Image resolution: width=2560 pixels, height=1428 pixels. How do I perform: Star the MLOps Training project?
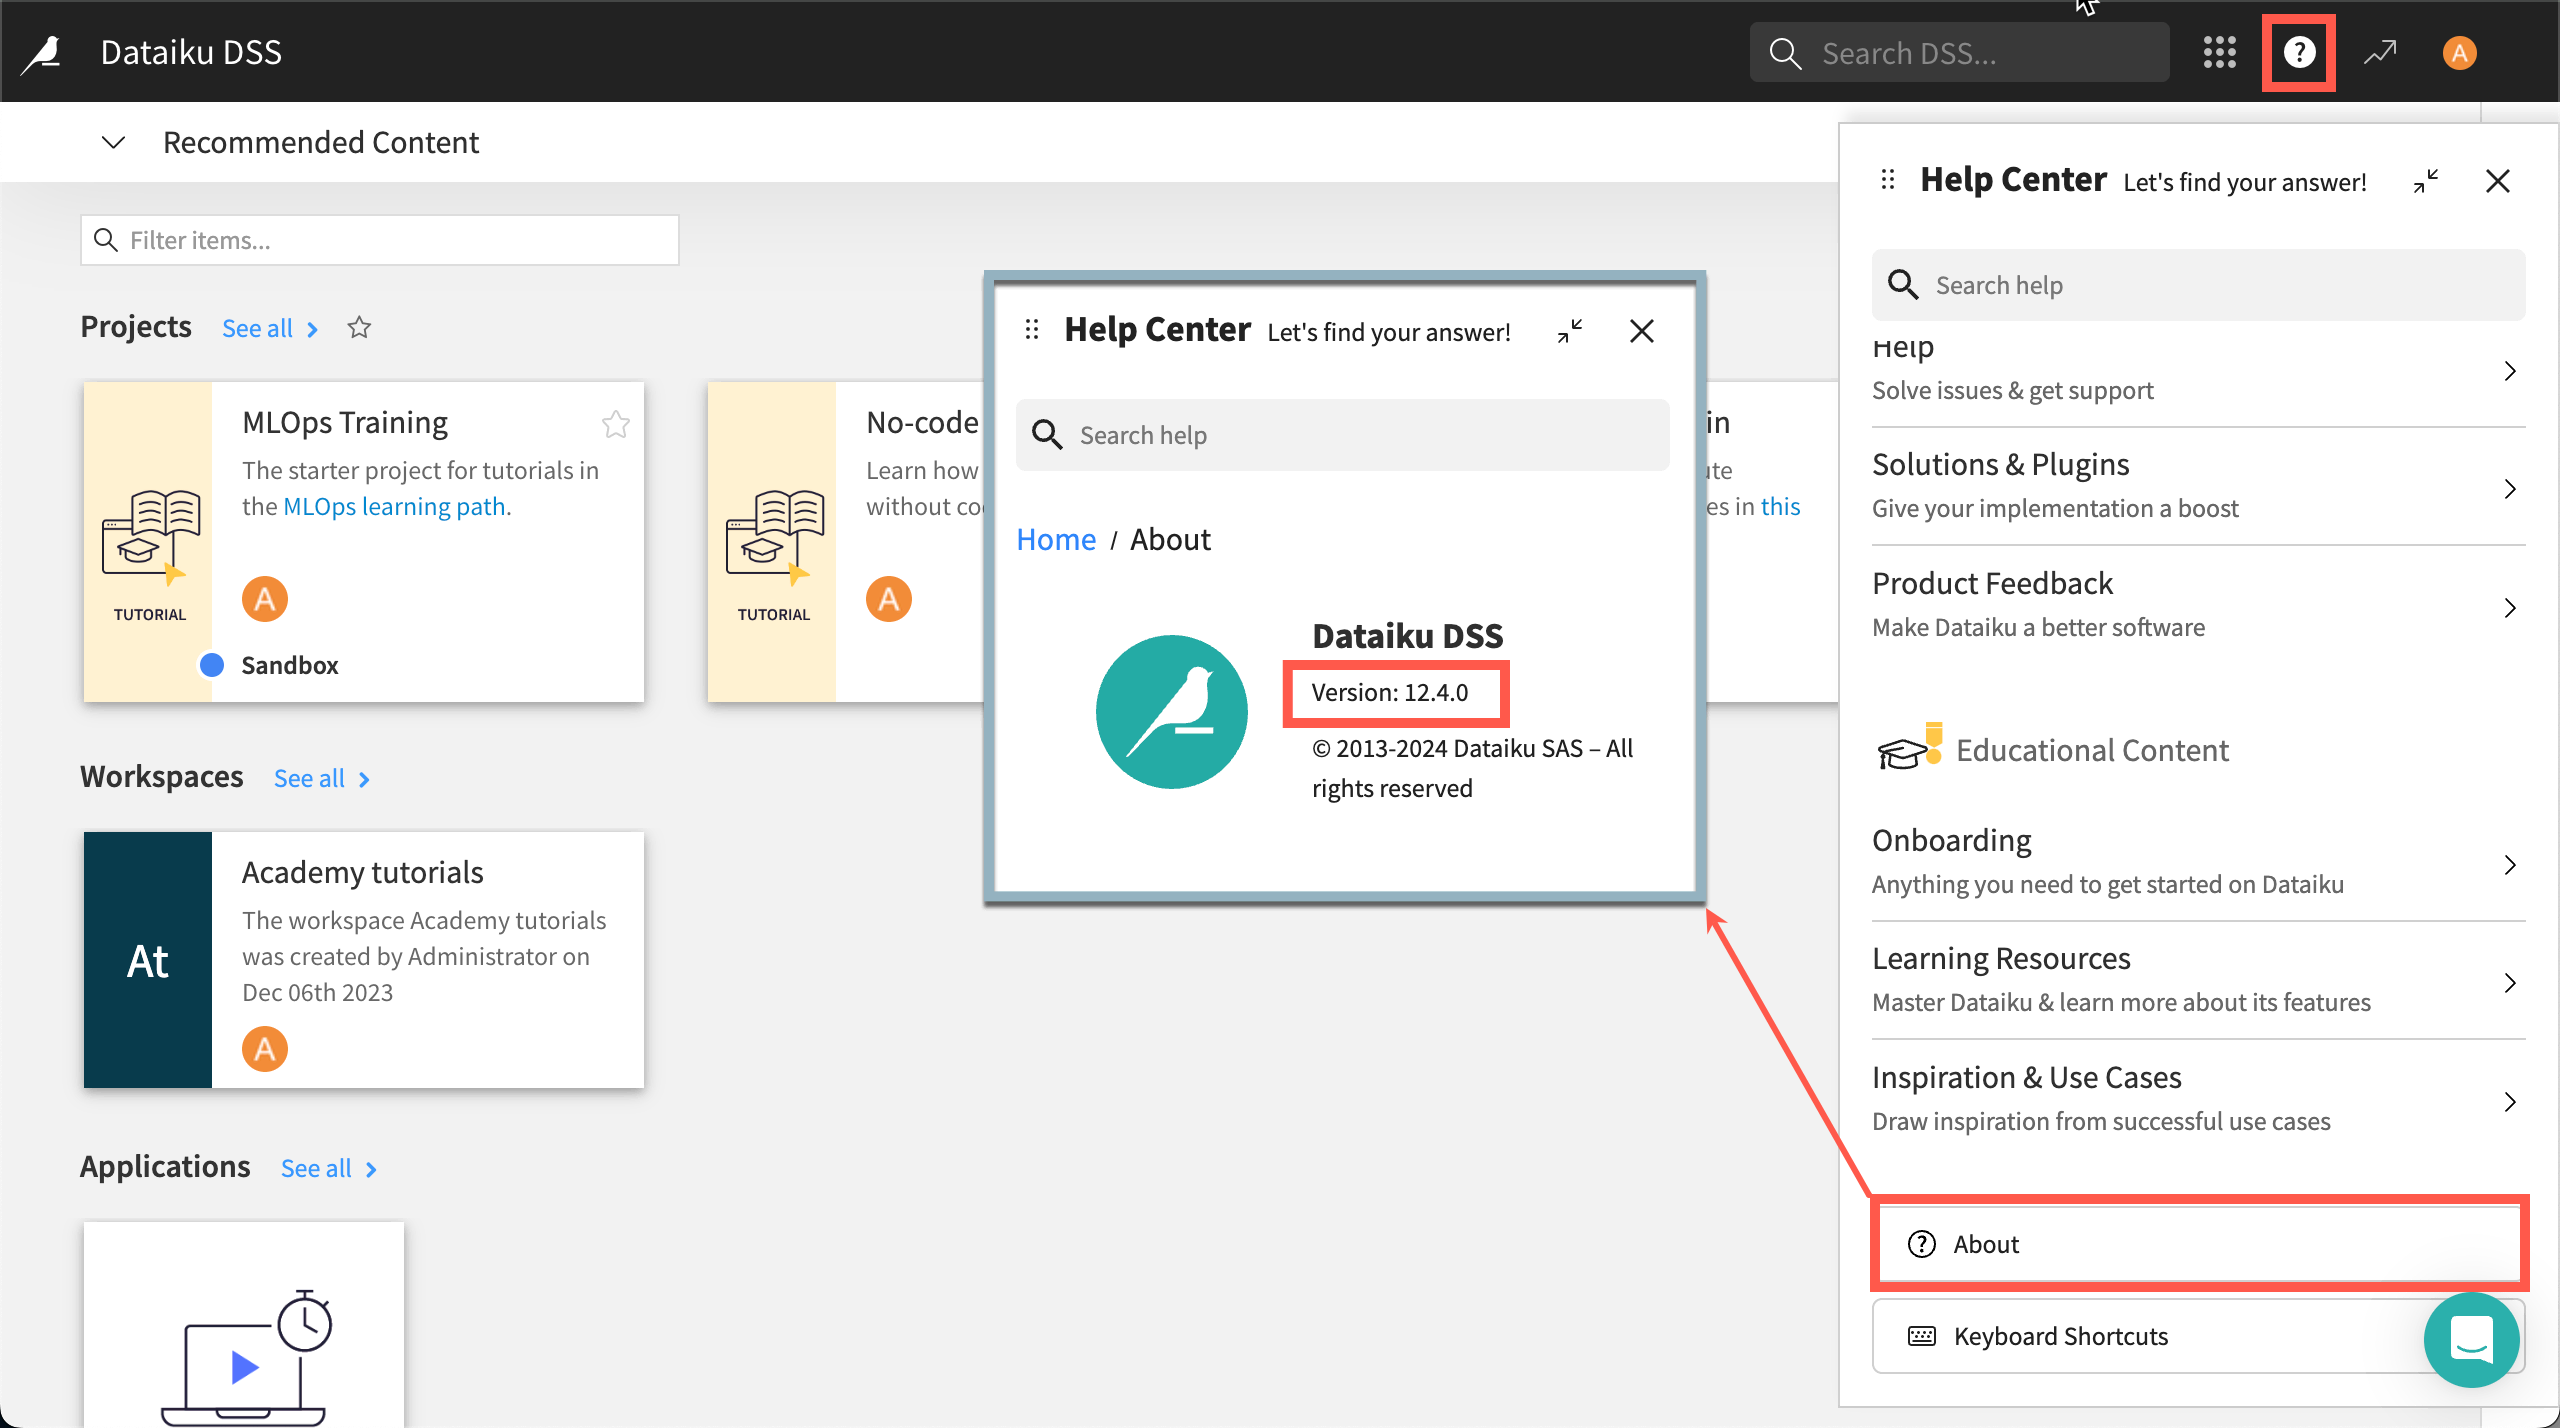(x=616, y=425)
